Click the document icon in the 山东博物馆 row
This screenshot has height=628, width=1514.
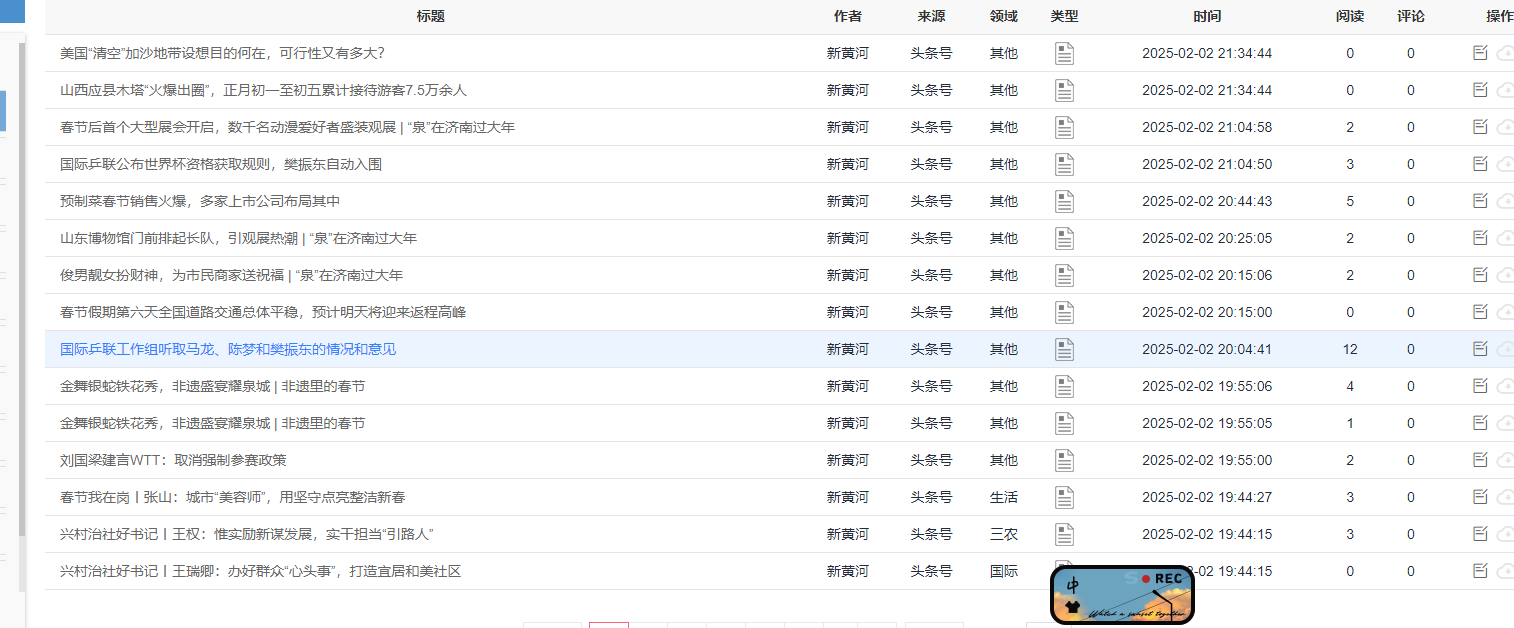tap(1064, 238)
